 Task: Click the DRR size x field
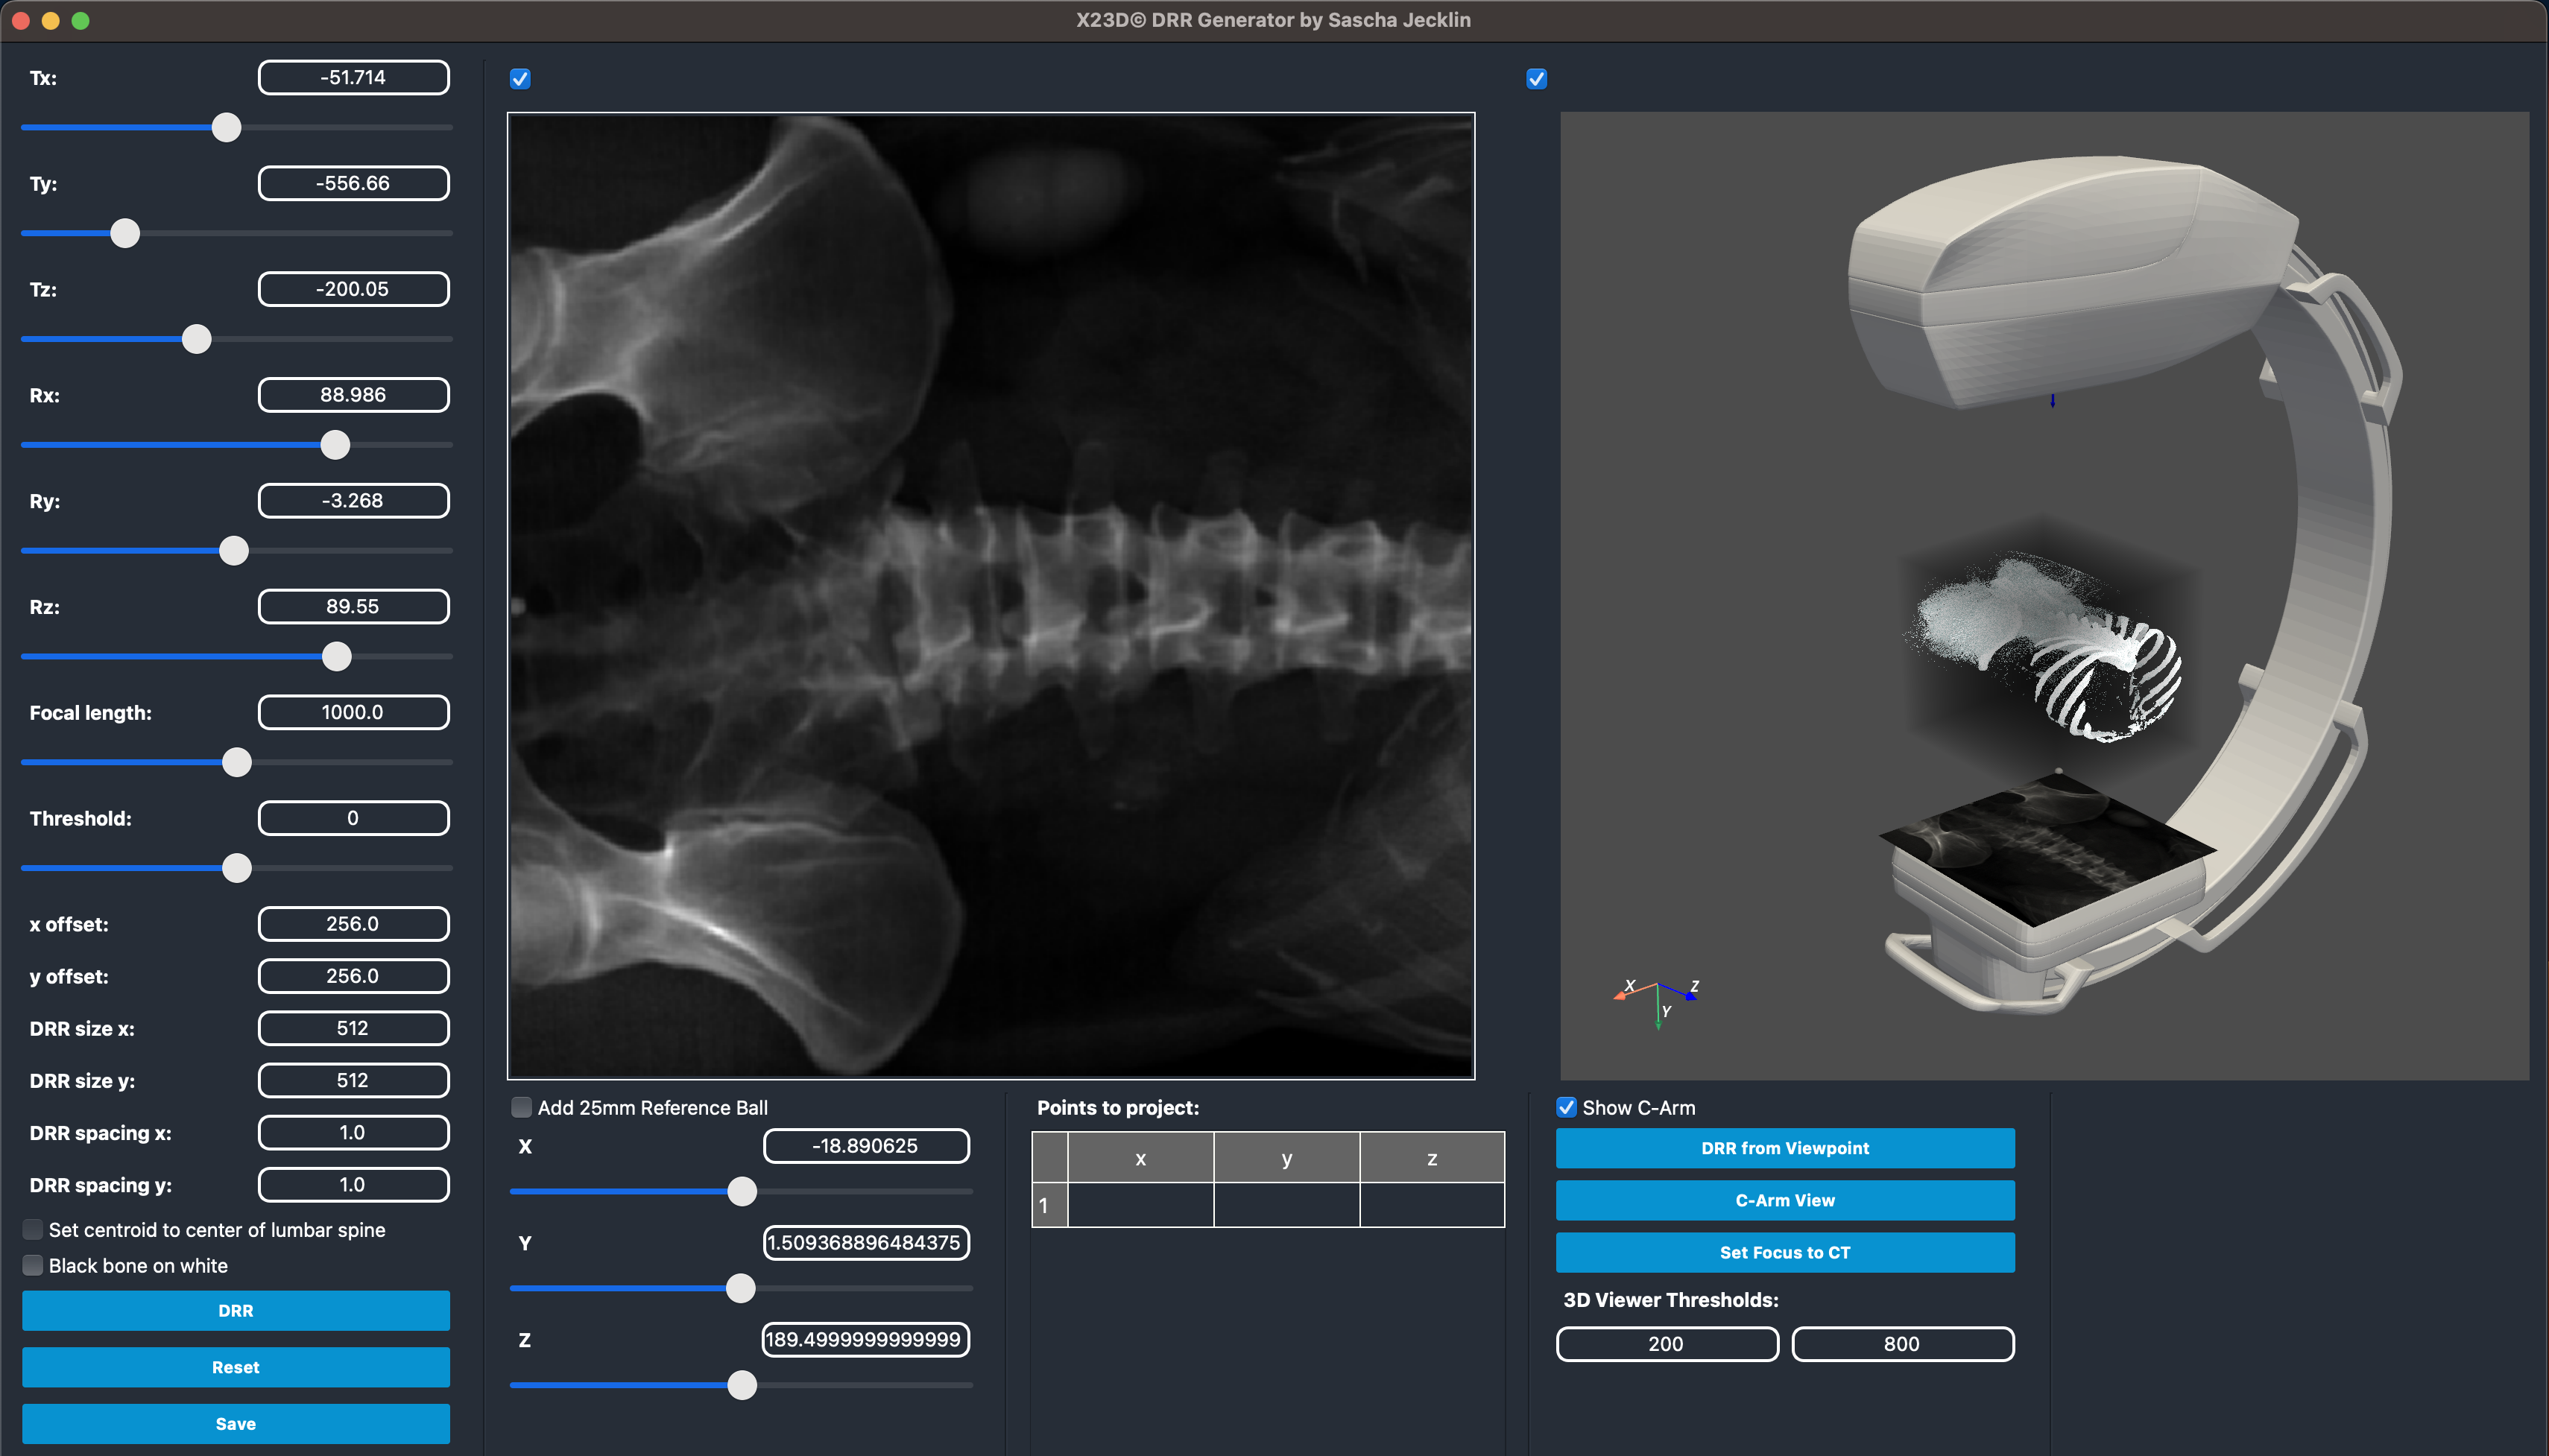353,1028
